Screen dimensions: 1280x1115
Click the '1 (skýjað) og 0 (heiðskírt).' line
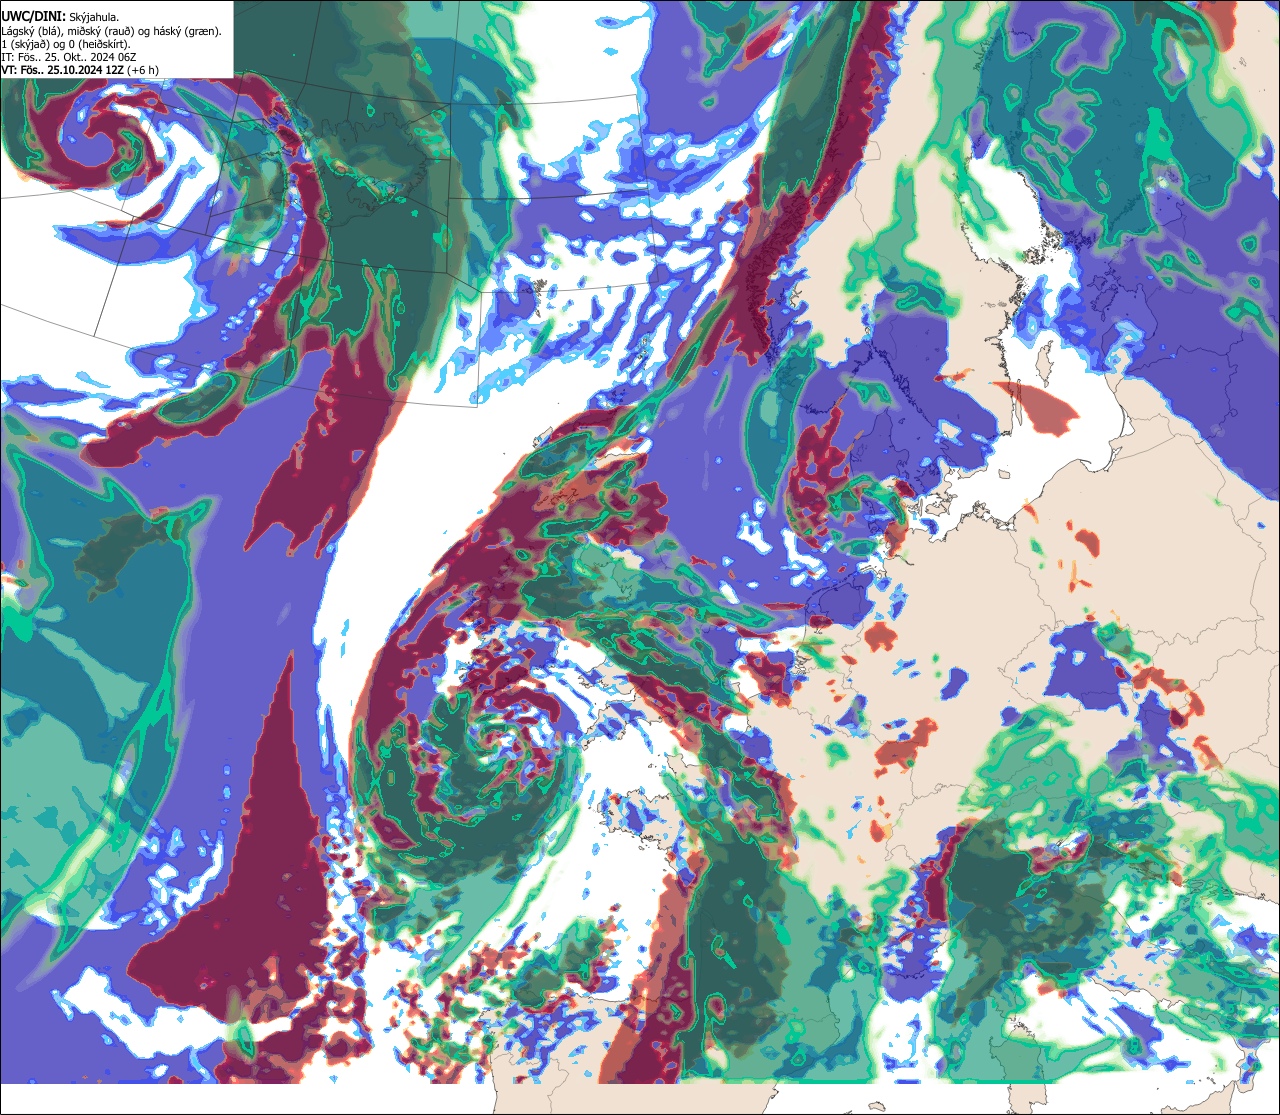[66, 44]
